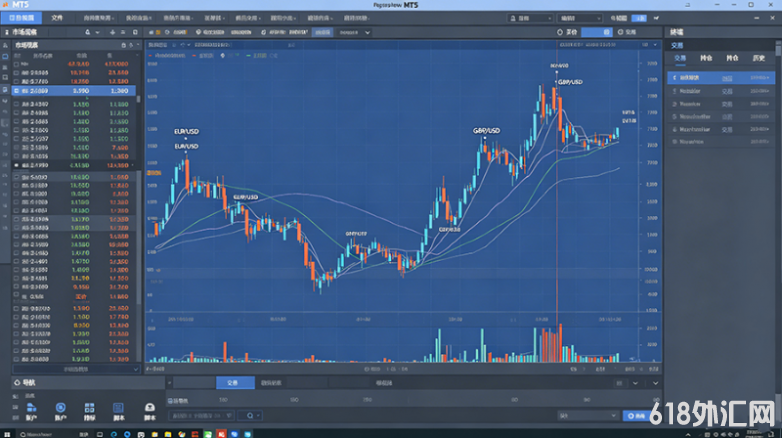Launch Edge browser from taskbar
This screenshot has height=438, width=782.
click(114, 434)
